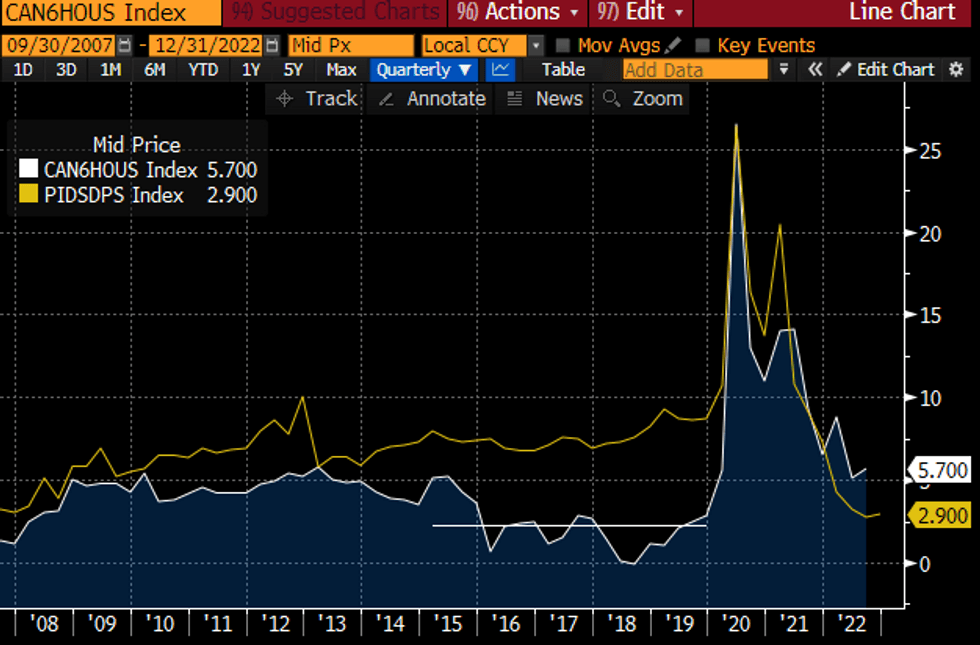
Task: Activate the Track crosshair tool
Action: tap(316, 99)
